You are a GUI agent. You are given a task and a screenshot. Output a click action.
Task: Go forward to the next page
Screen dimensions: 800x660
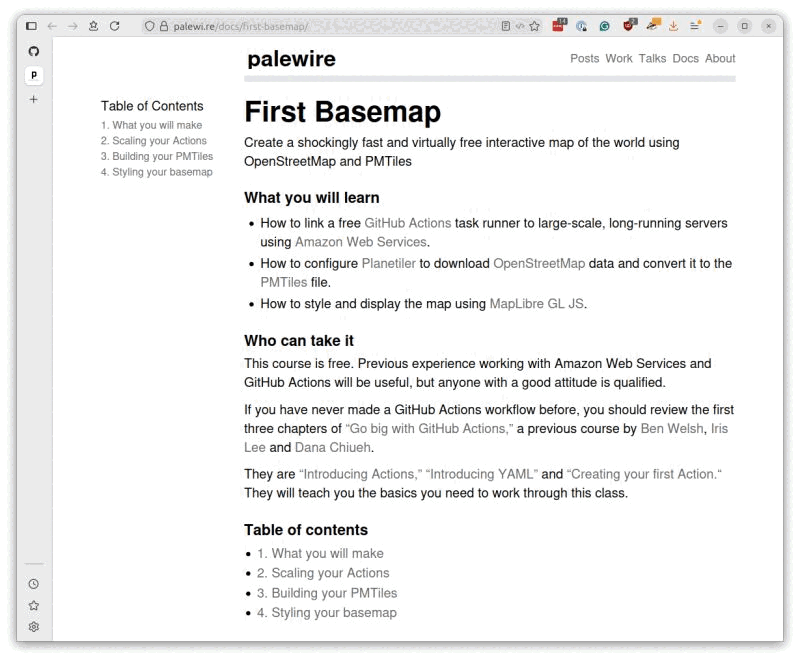click(x=73, y=26)
